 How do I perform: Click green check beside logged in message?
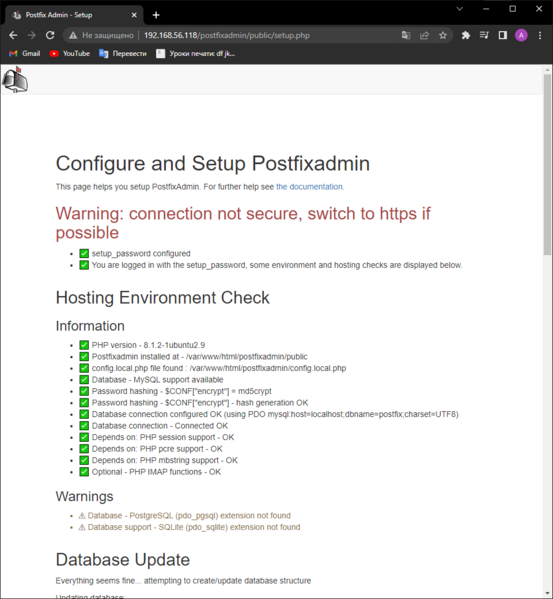coord(84,265)
